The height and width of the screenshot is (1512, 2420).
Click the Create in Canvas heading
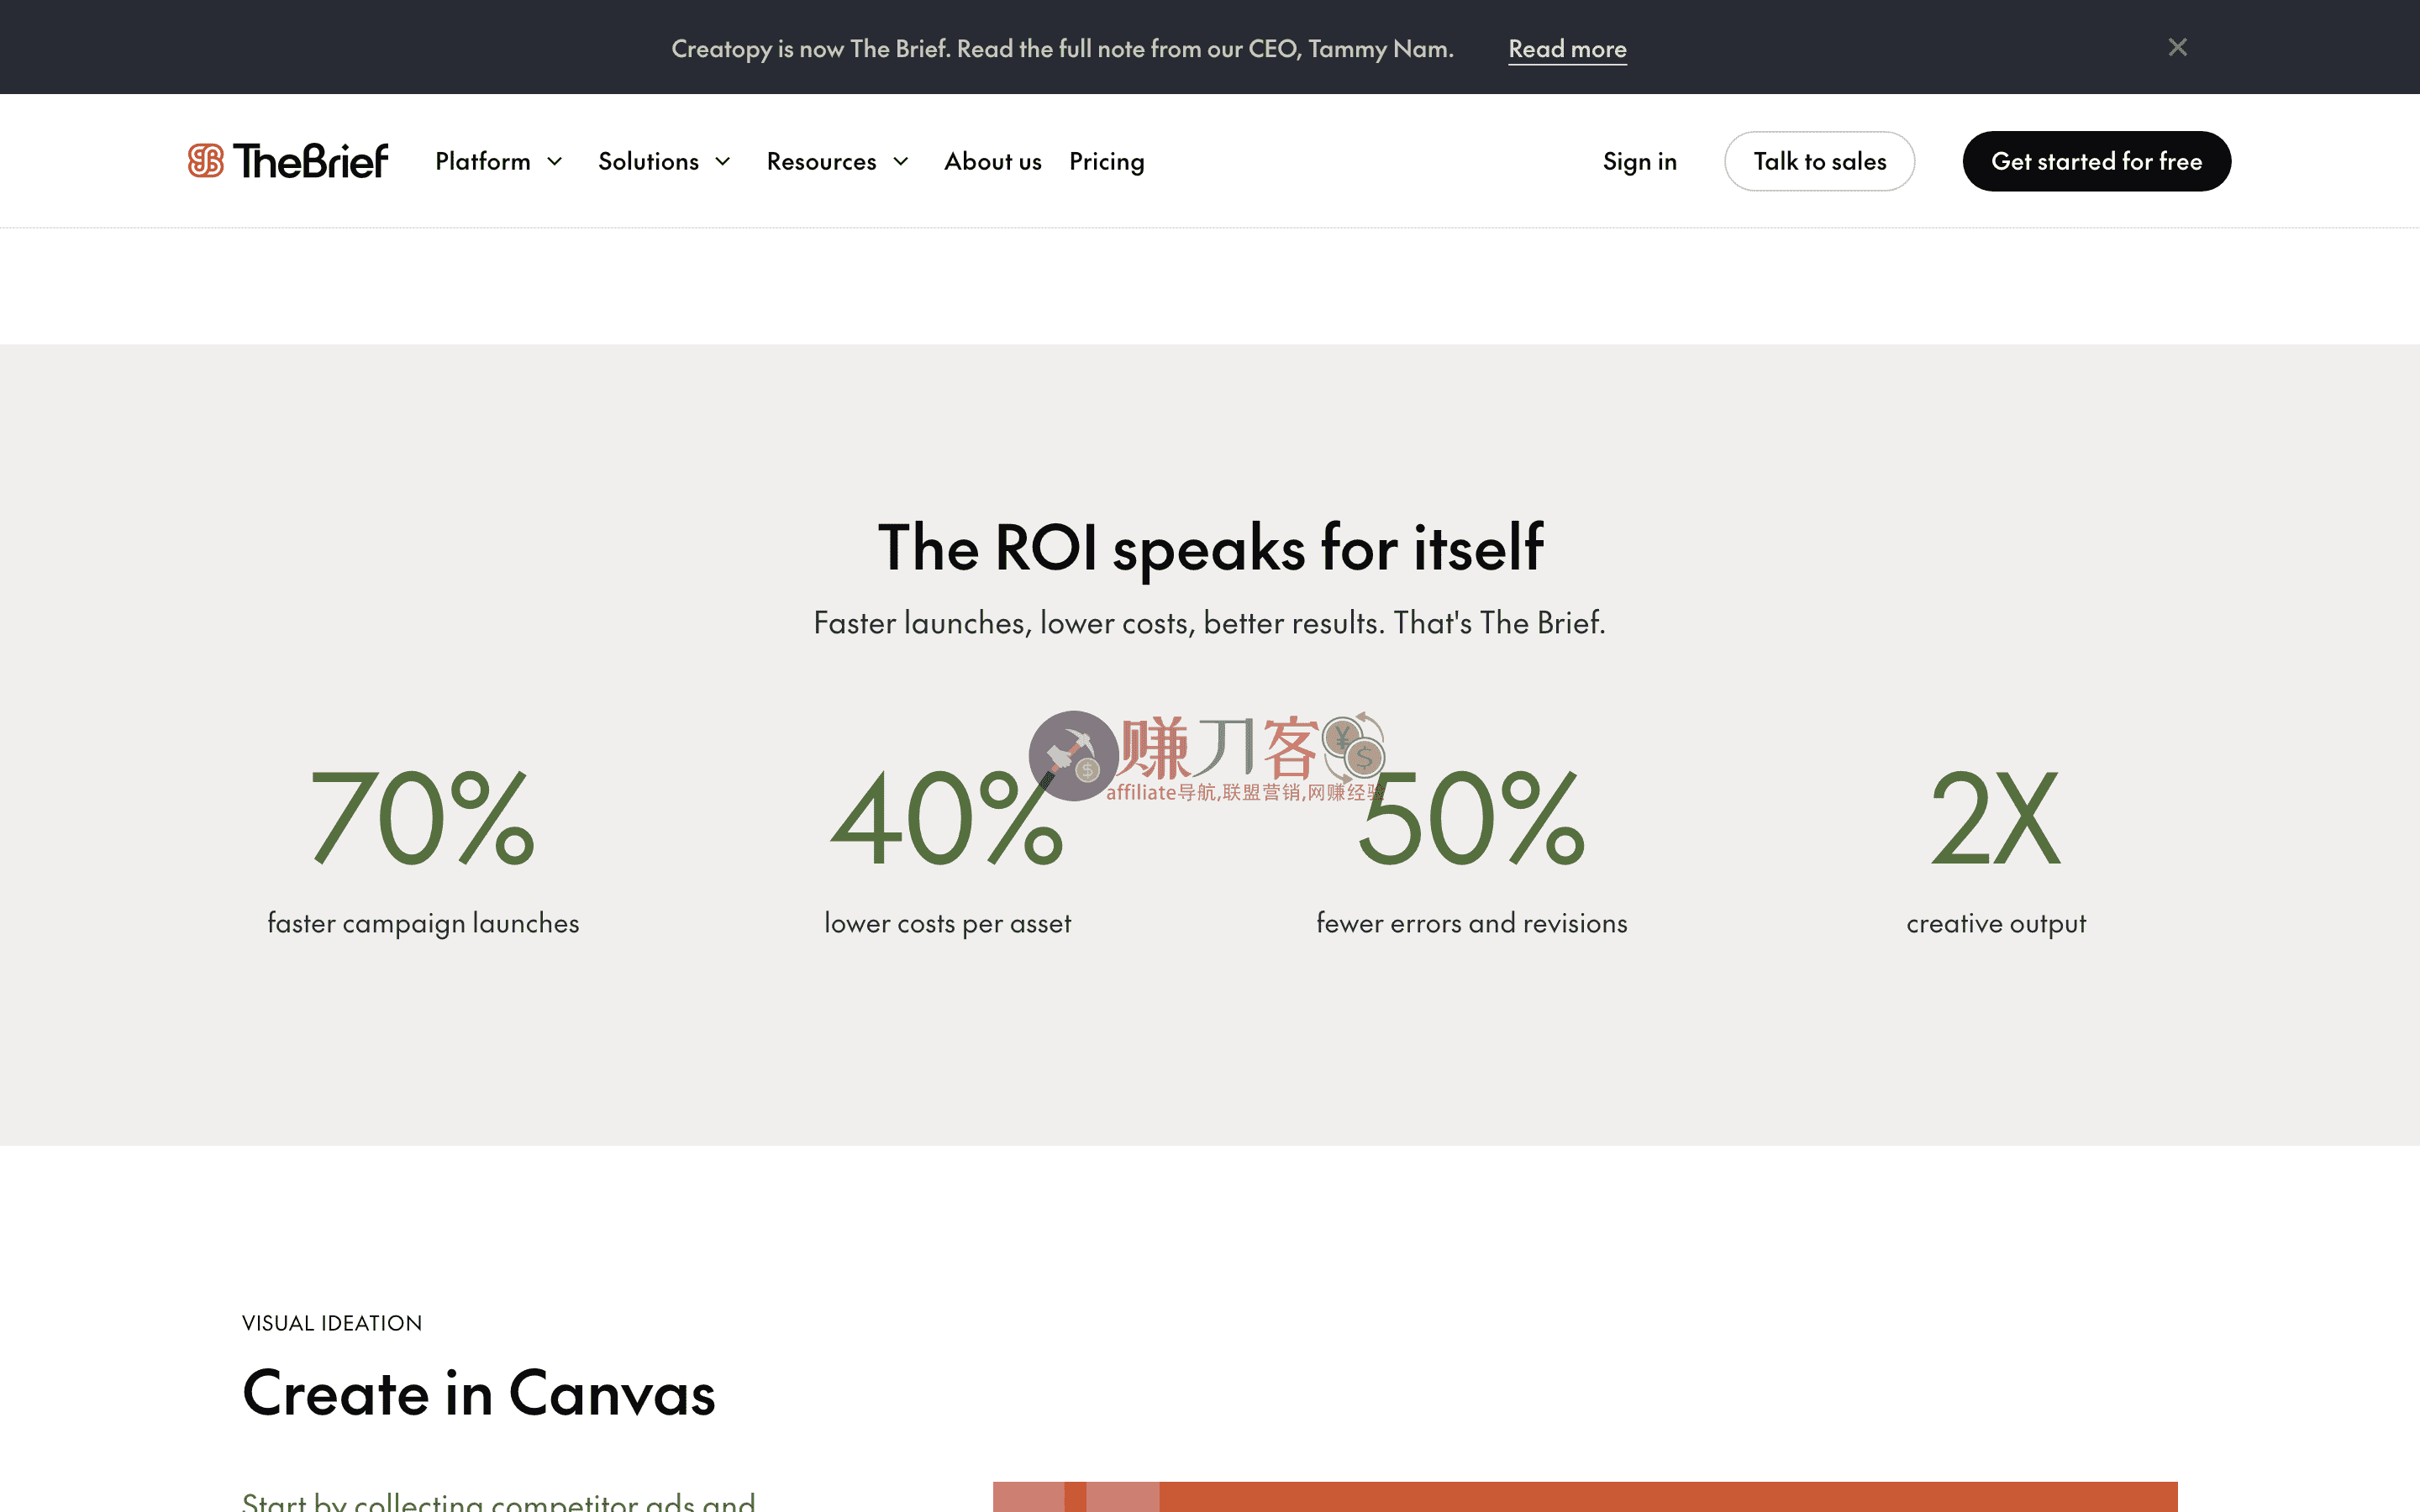pyautogui.click(x=479, y=1393)
